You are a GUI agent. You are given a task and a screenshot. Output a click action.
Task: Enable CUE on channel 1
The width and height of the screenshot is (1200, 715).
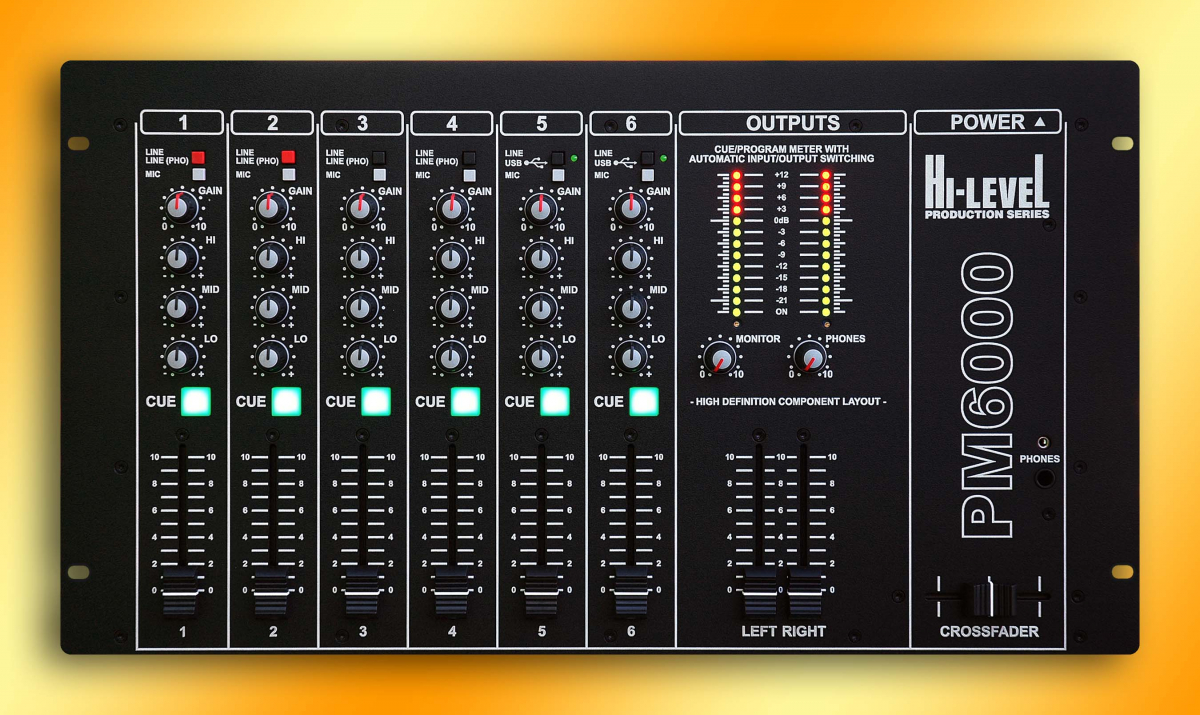tap(196, 402)
